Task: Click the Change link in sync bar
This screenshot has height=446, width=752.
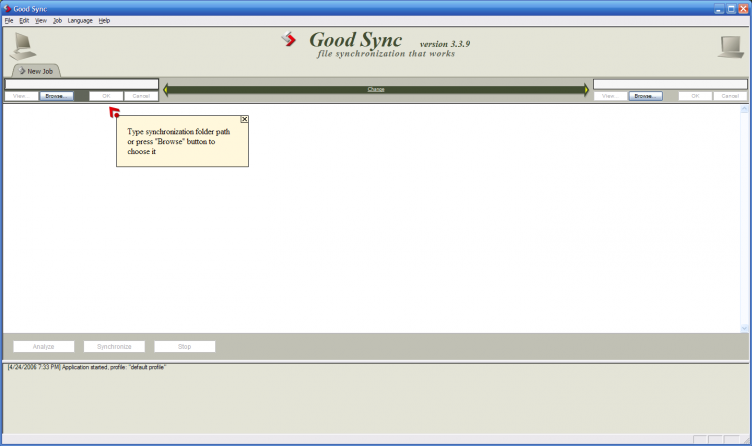Action: [x=376, y=90]
